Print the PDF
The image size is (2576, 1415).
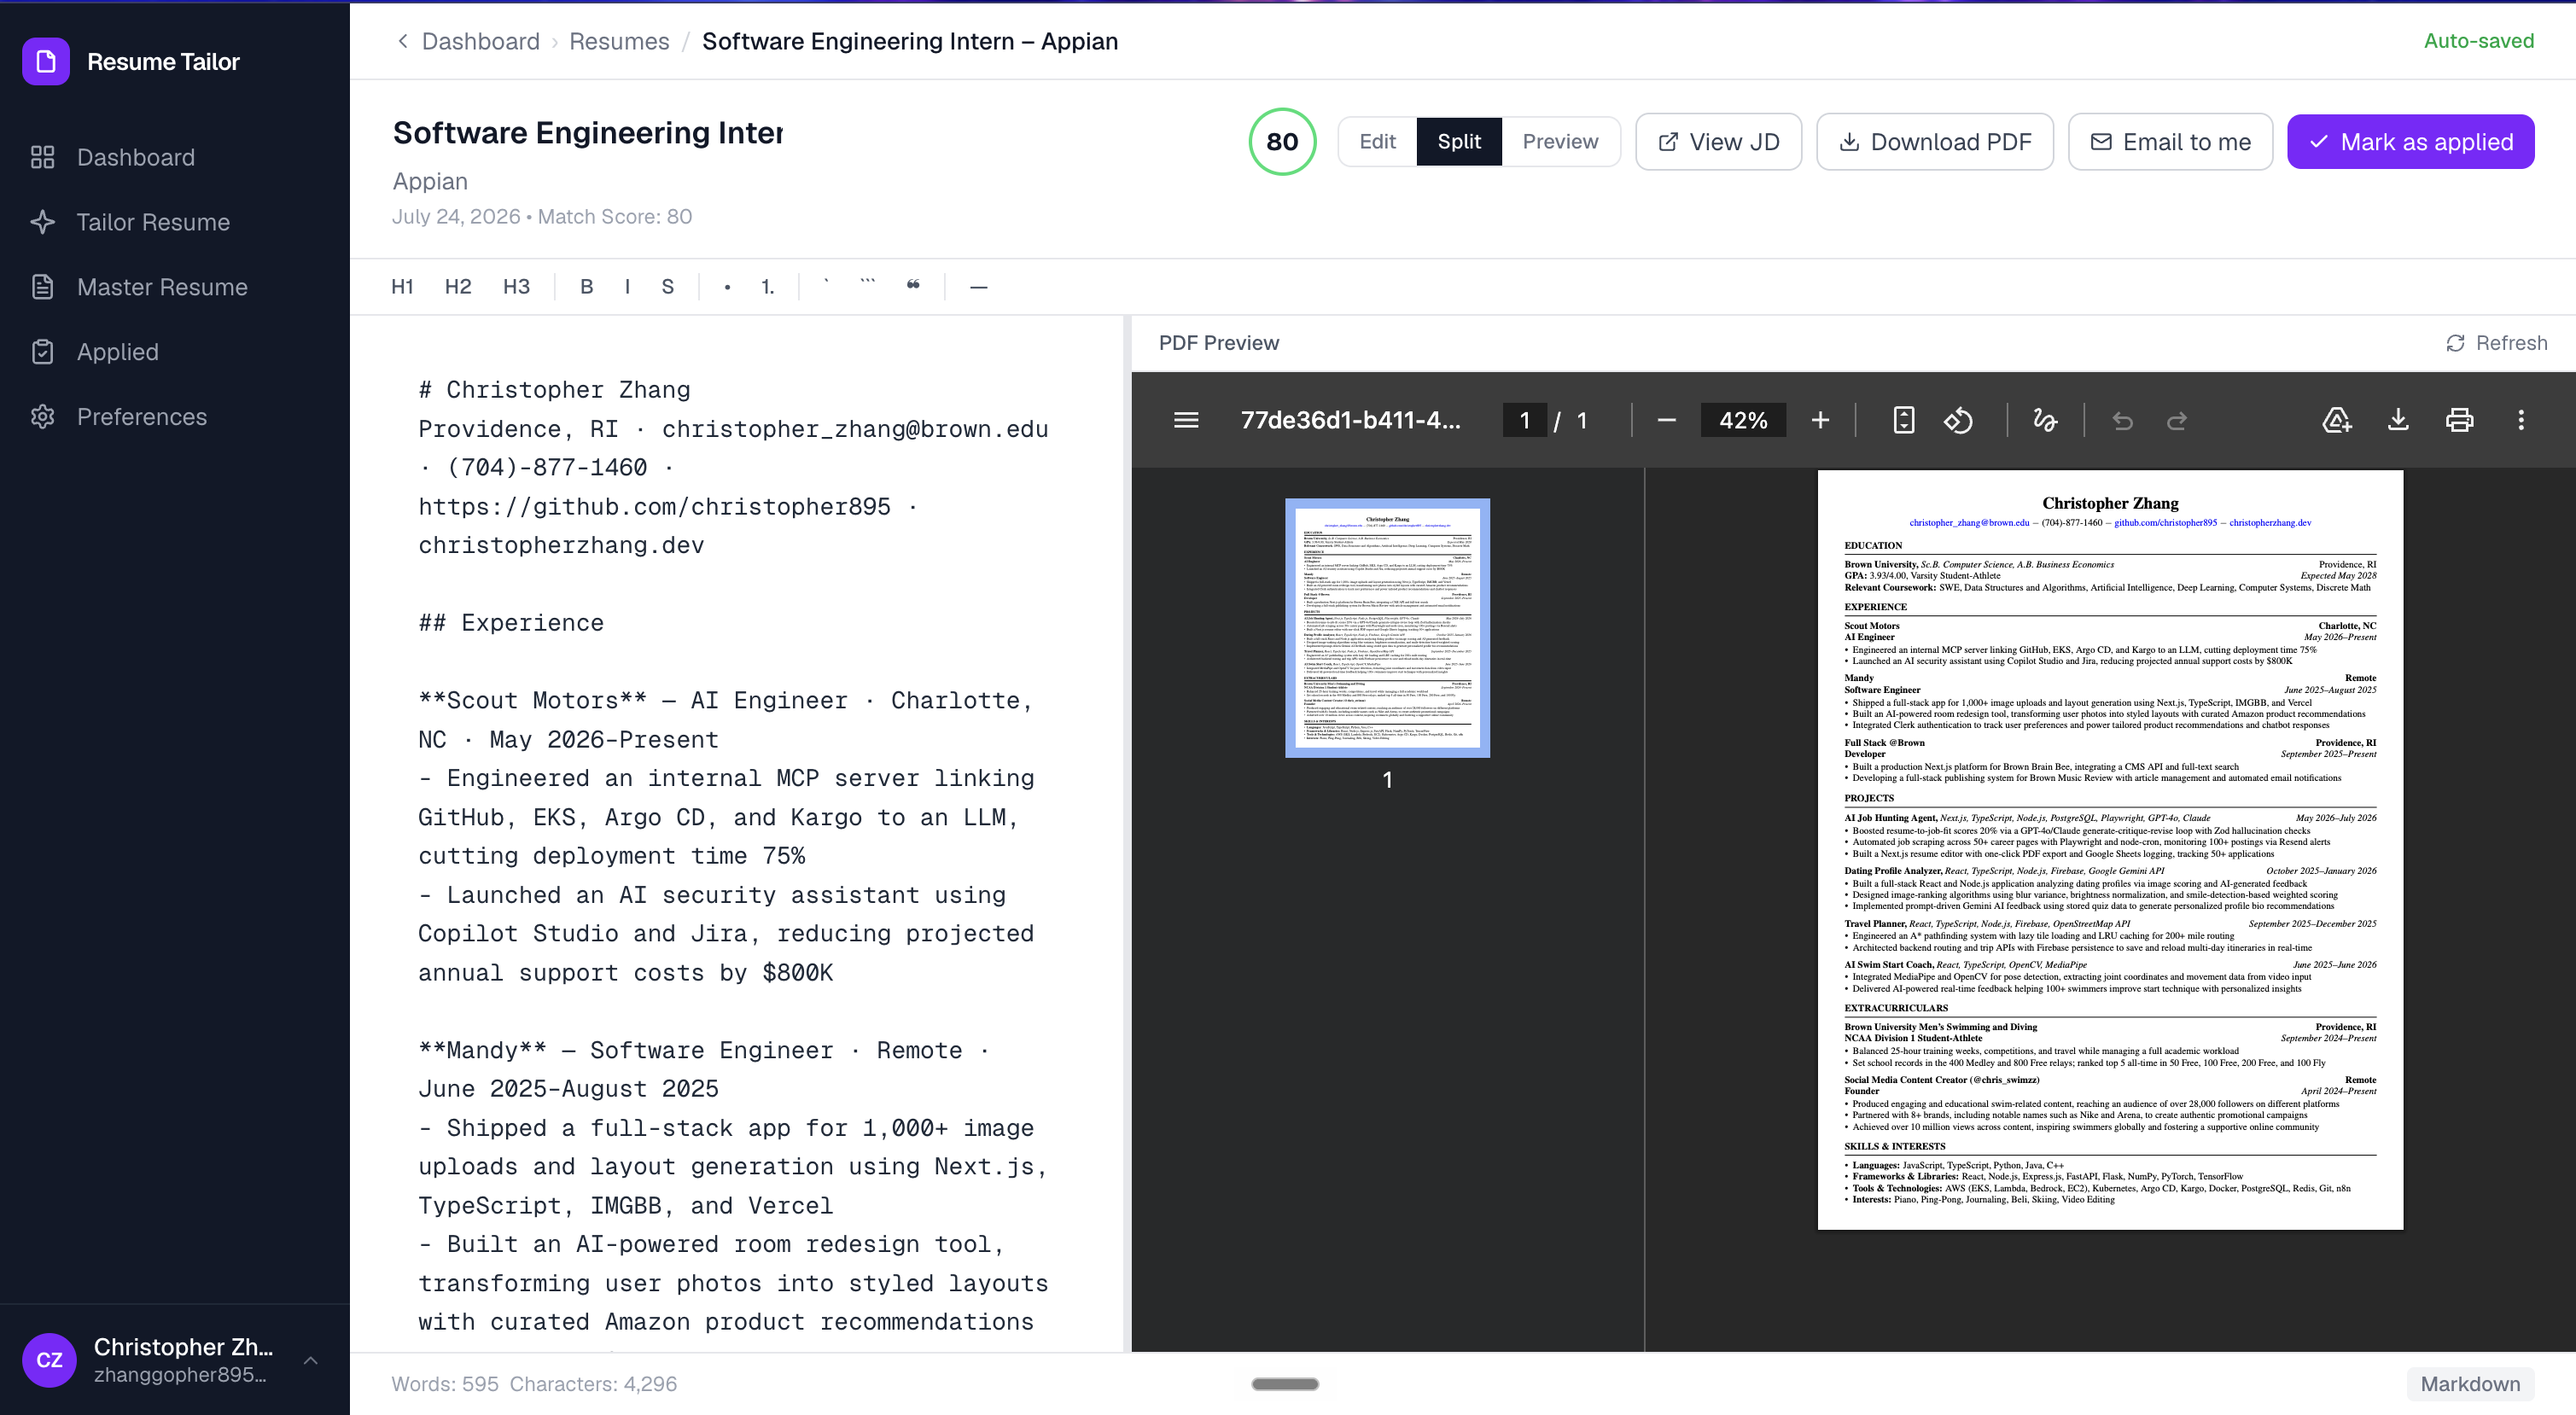2460,420
